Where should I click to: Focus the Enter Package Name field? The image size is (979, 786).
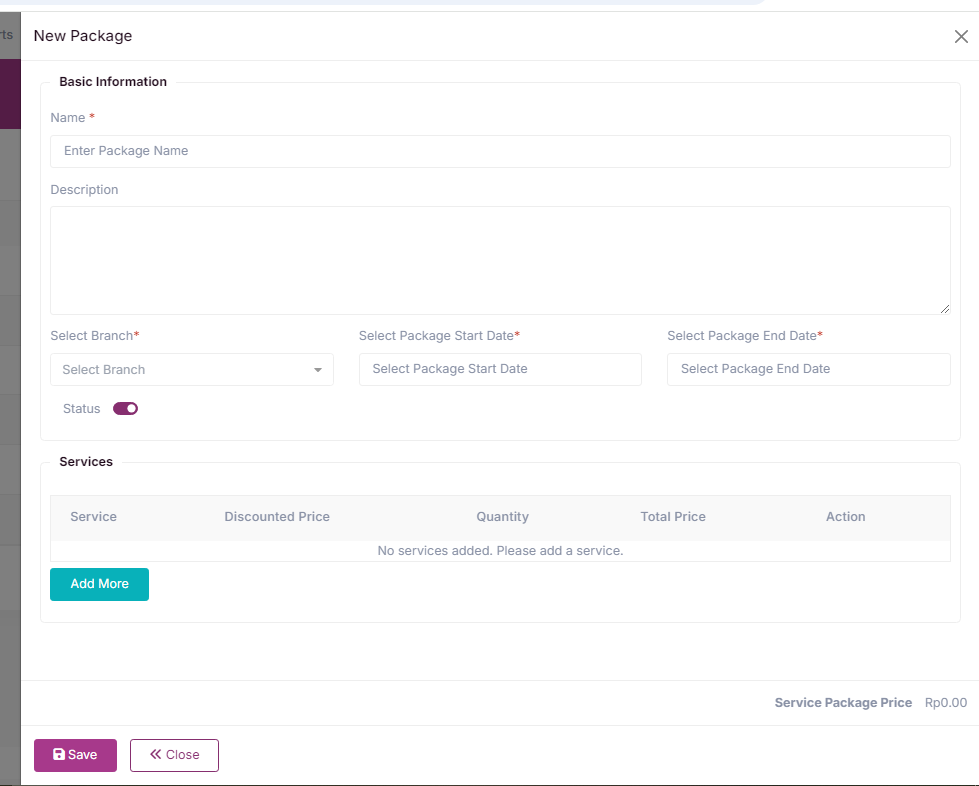click(500, 151)
